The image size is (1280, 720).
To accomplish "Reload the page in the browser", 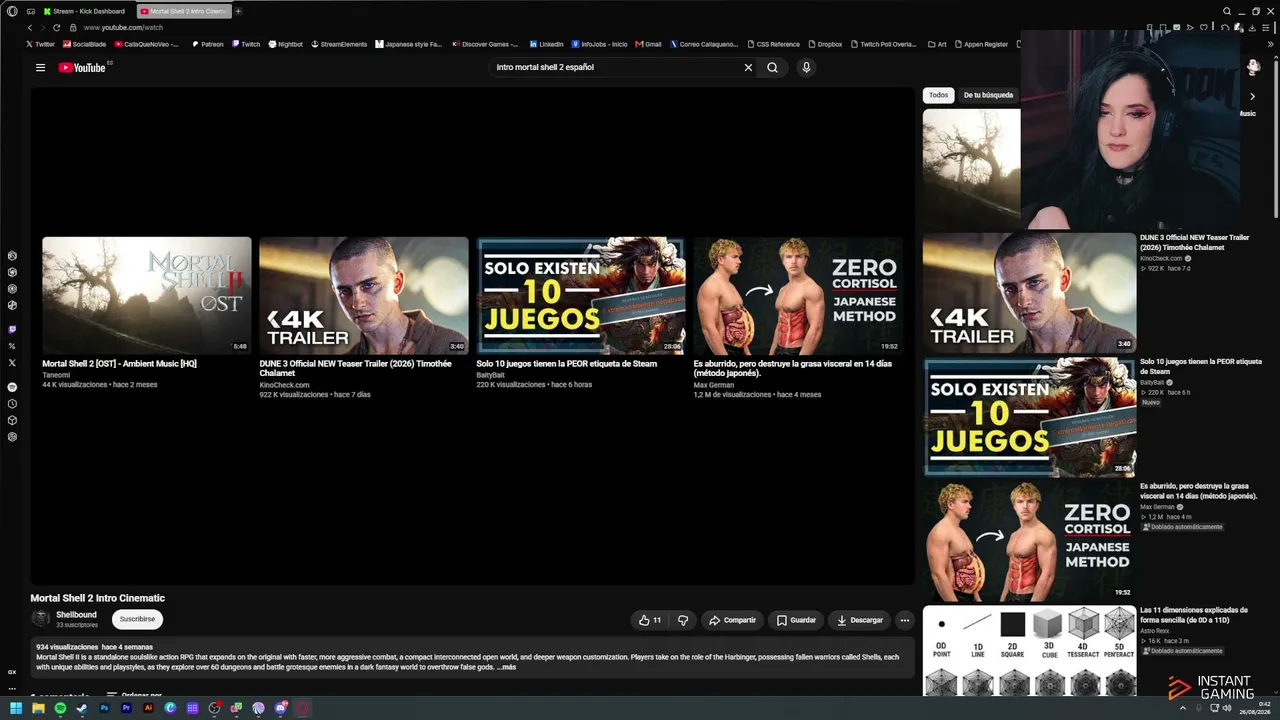I will click(x=56, y=28).
